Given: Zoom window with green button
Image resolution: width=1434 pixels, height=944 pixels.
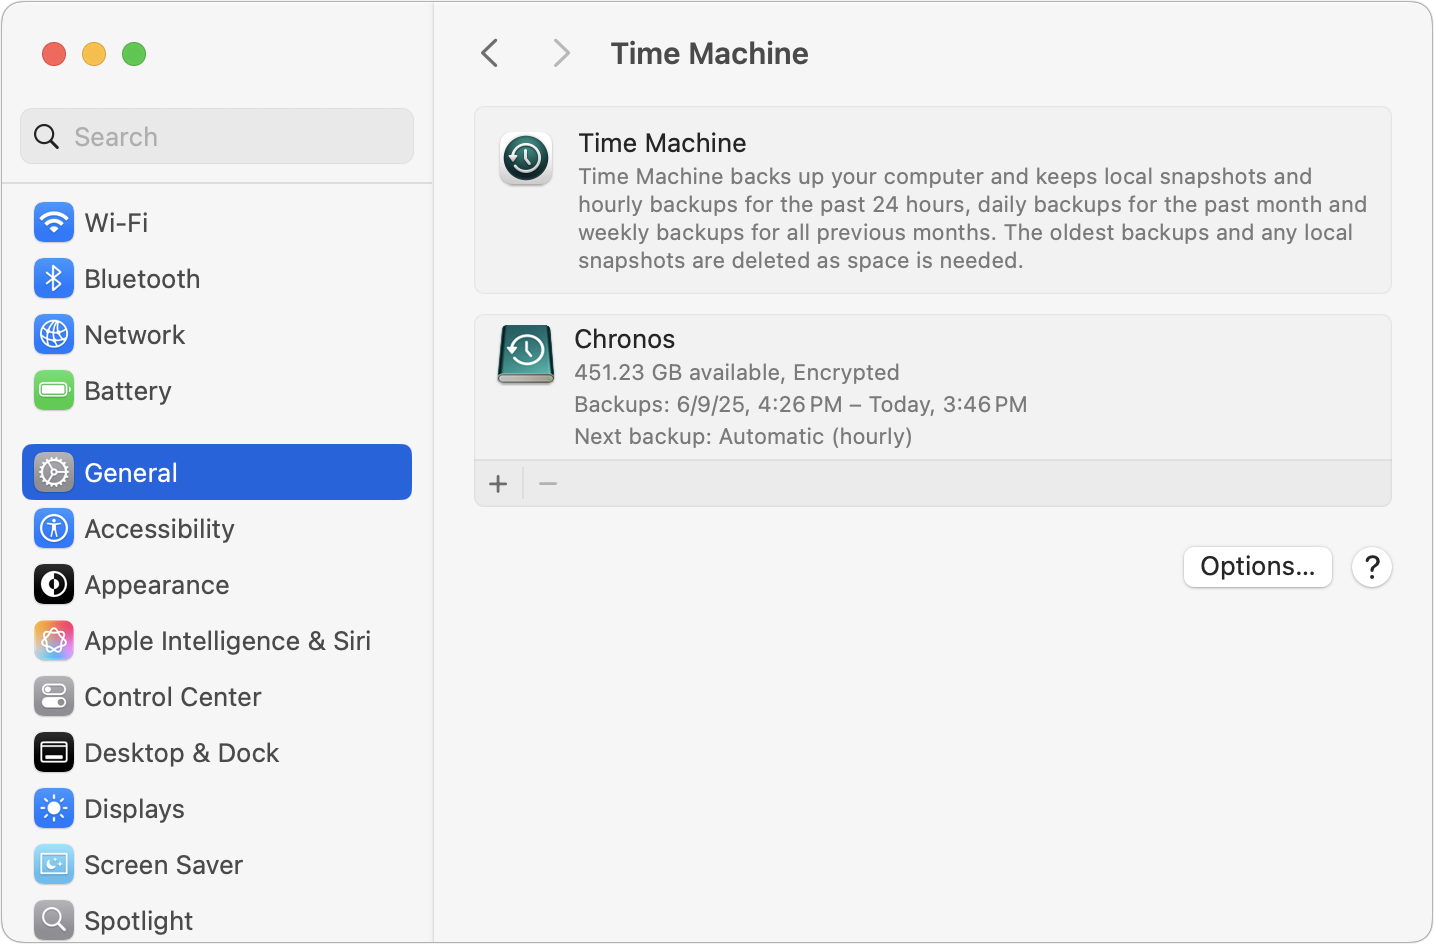Looking at the screenshot, I should [134, 53].
